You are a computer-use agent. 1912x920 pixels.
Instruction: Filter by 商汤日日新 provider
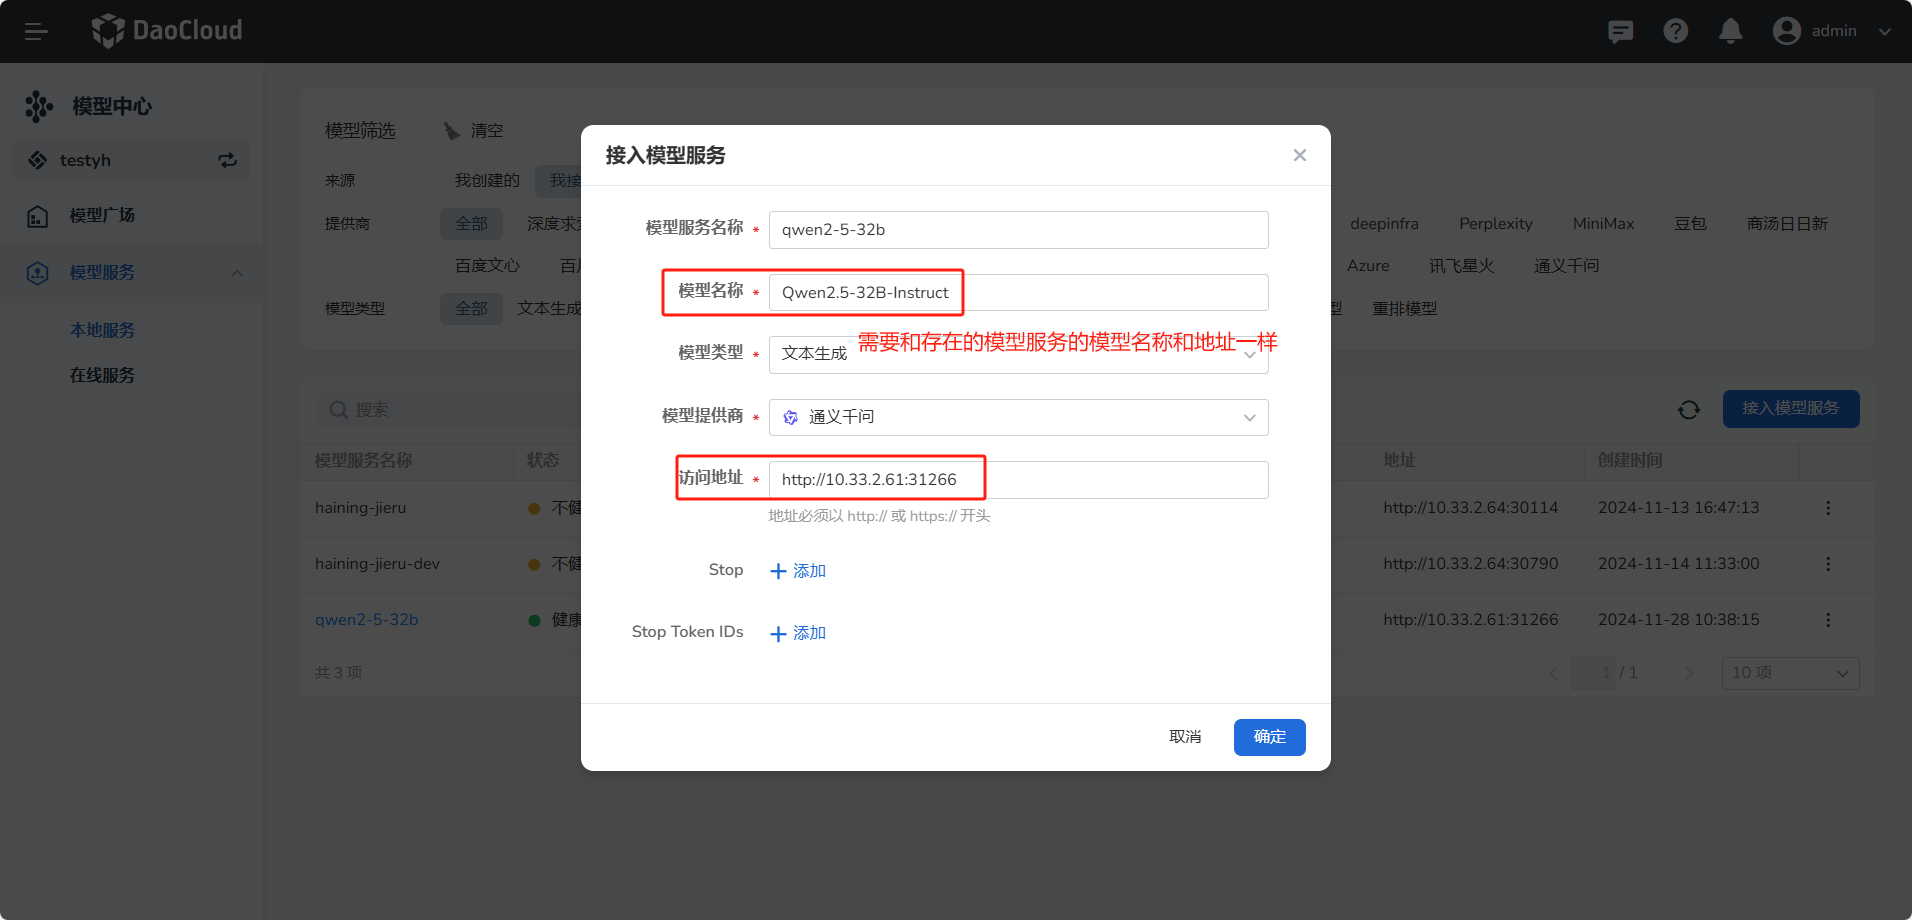[1787, 224]
